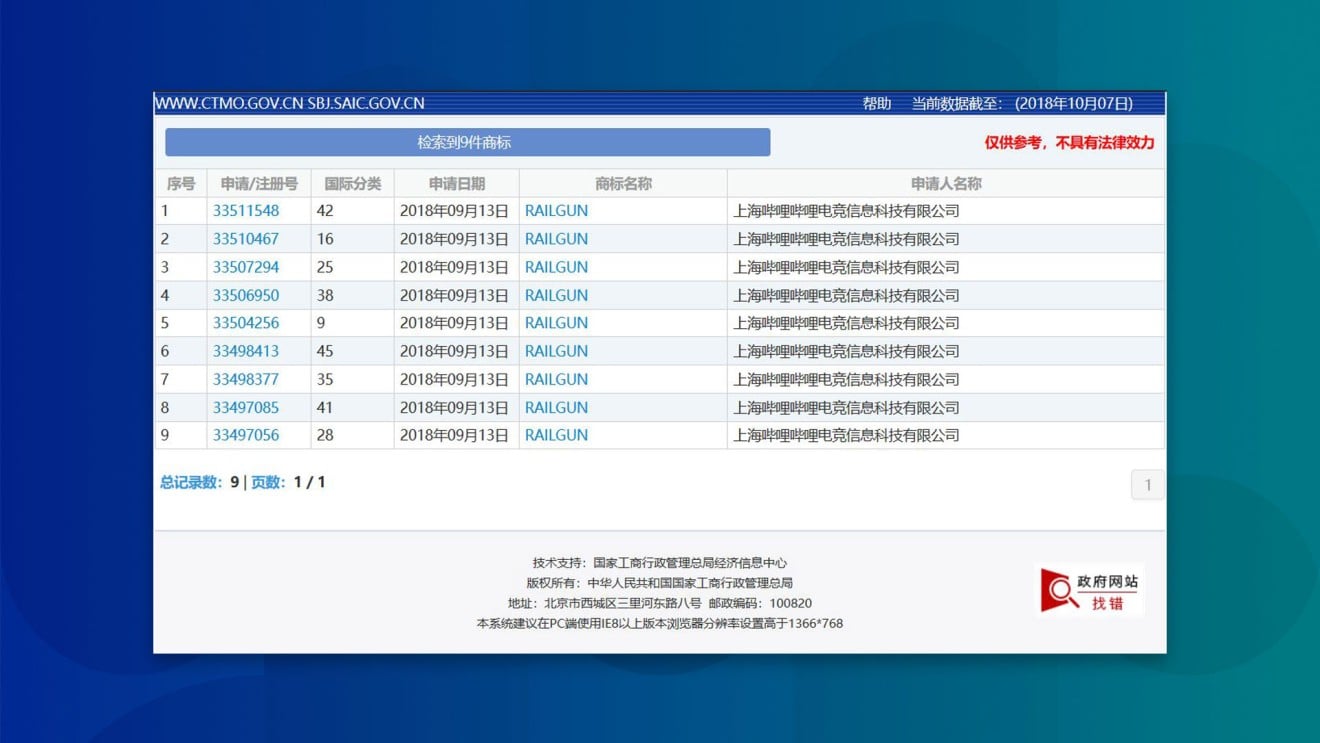Click the 申请日期 column header

tap(457, 183)
